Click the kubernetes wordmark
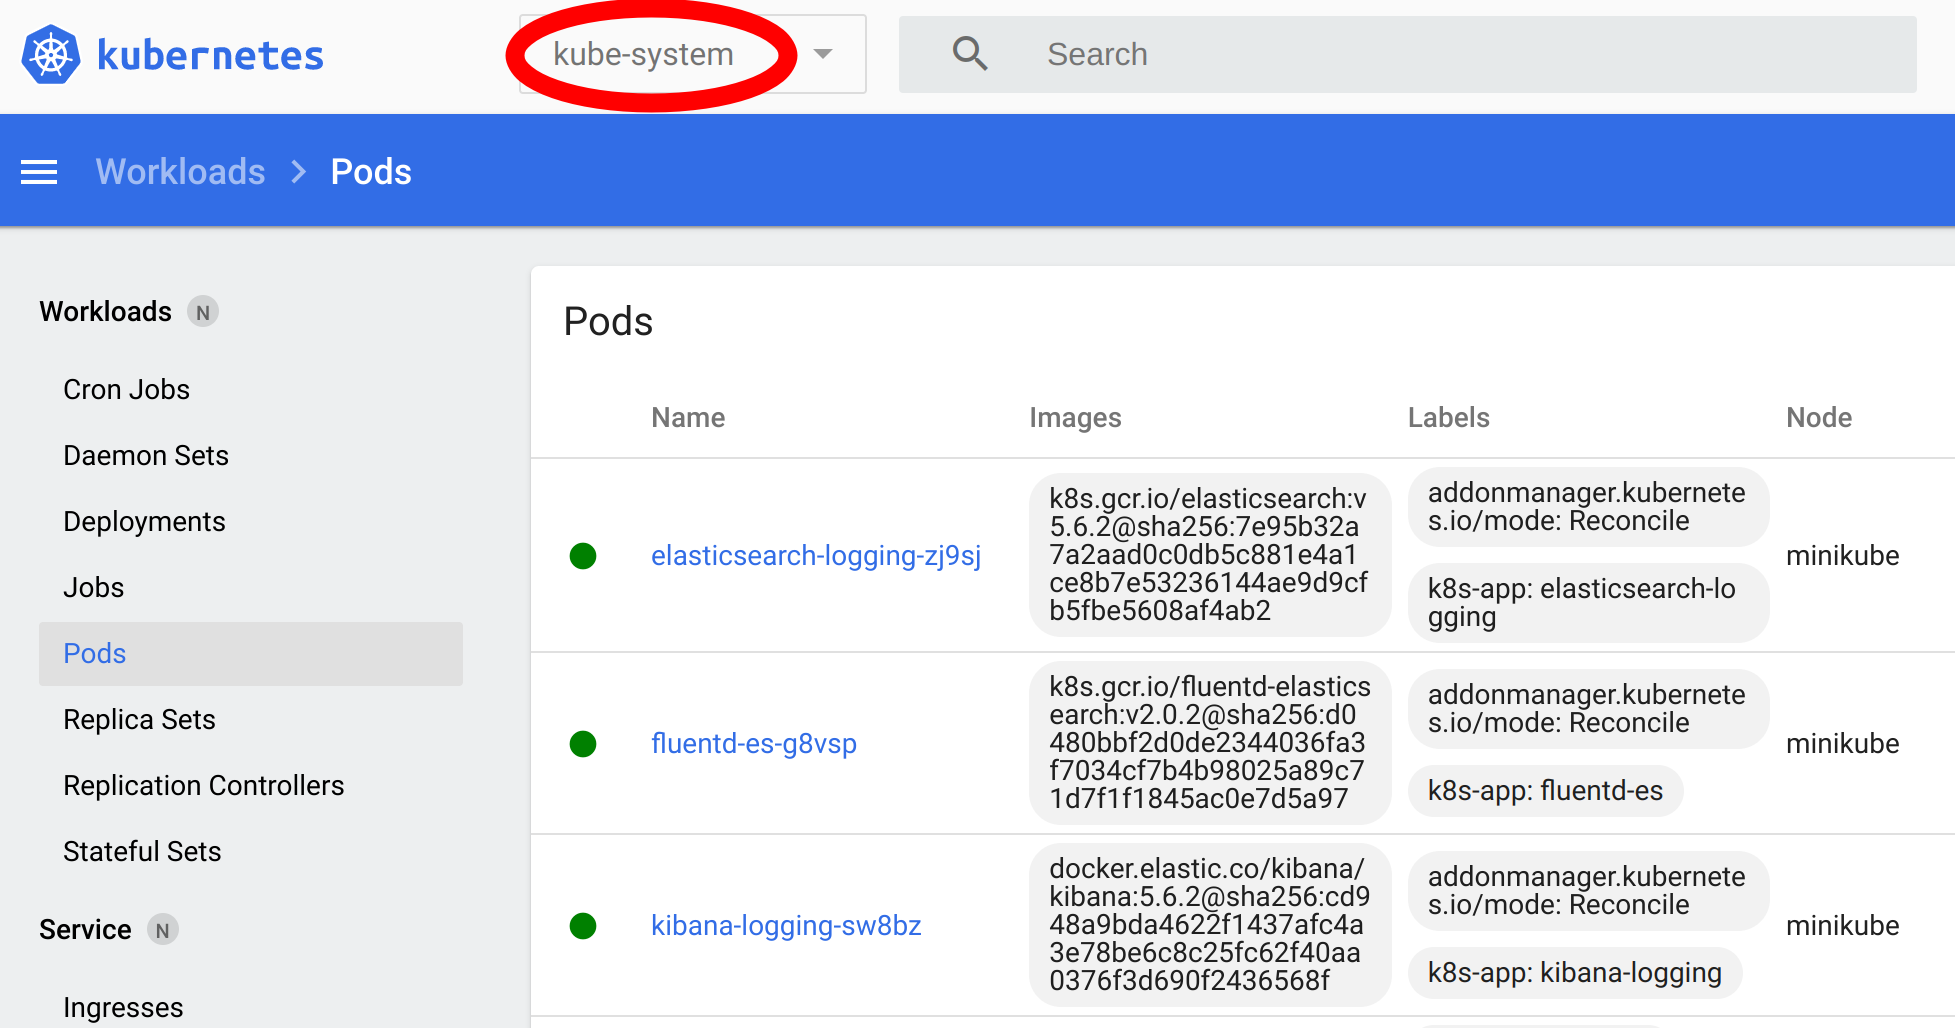Viewport: 1955px width, 1028px height. 210,55
